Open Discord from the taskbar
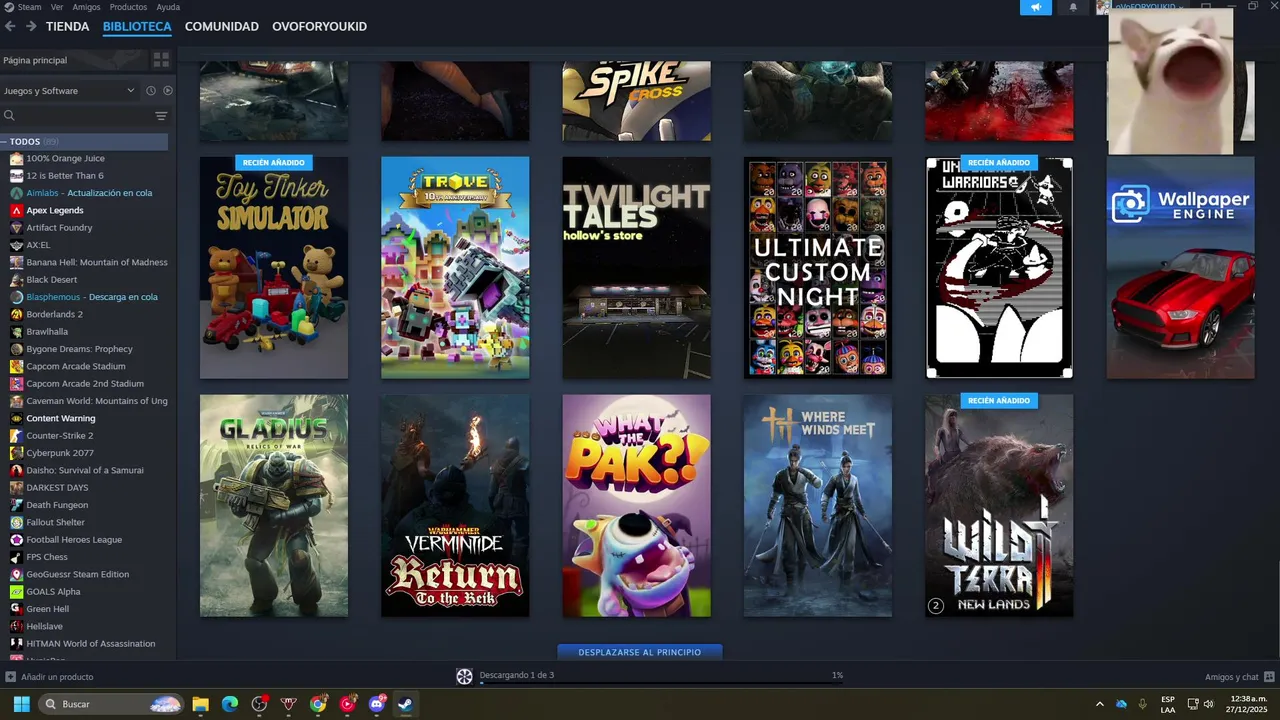The width and height of the screenshot is (1280, 720). [x=377, y=704]
